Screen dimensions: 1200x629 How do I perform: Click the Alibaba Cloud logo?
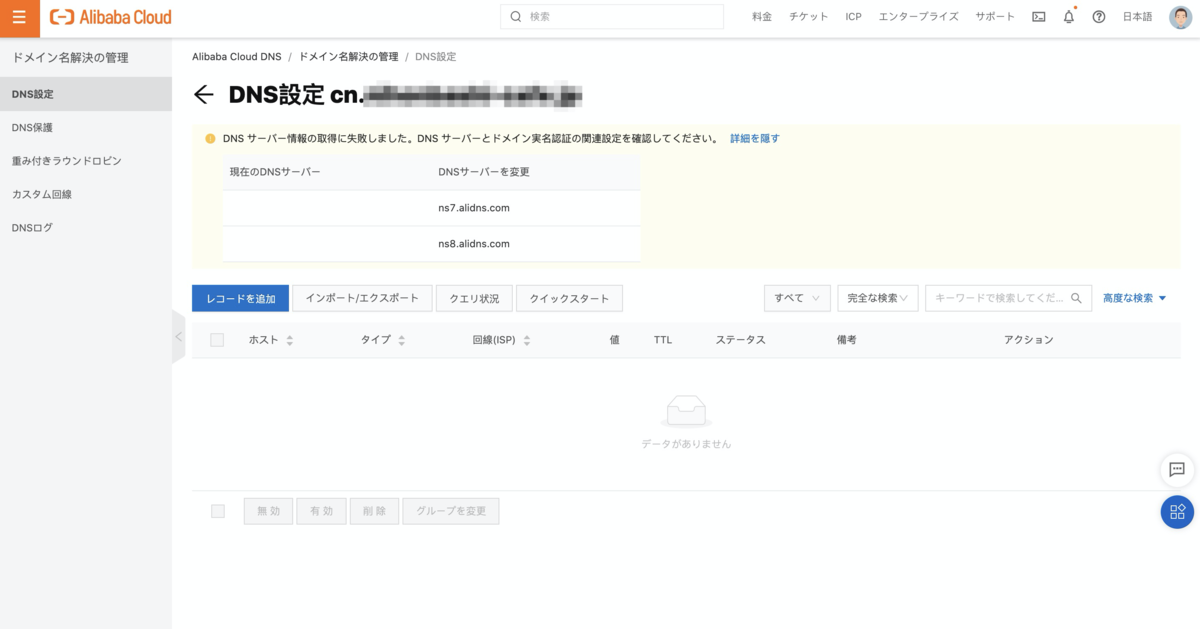111,17
